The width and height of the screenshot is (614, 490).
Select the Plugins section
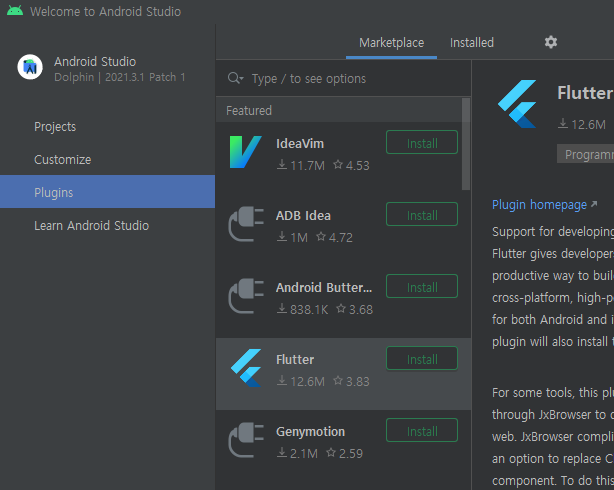pos(107,192)
